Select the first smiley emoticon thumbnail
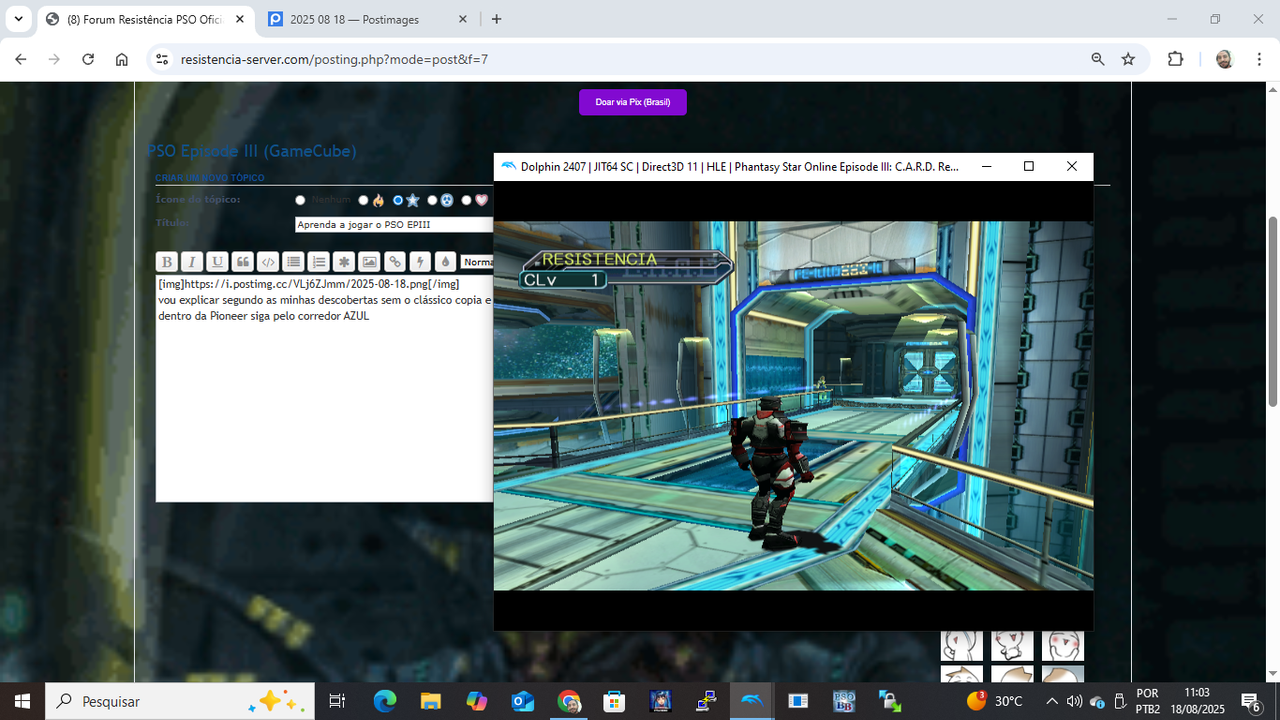Image resolution: width=1280 pixels, height=720 pixels. coord(961,645)
